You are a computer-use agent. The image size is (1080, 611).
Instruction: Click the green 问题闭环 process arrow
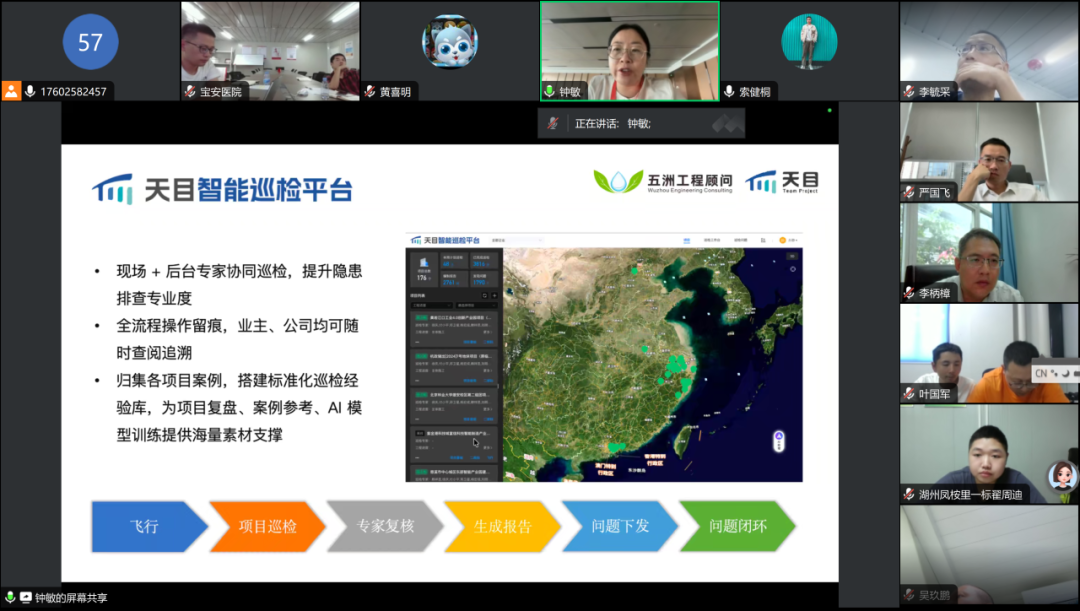click(x=738, y=526)
